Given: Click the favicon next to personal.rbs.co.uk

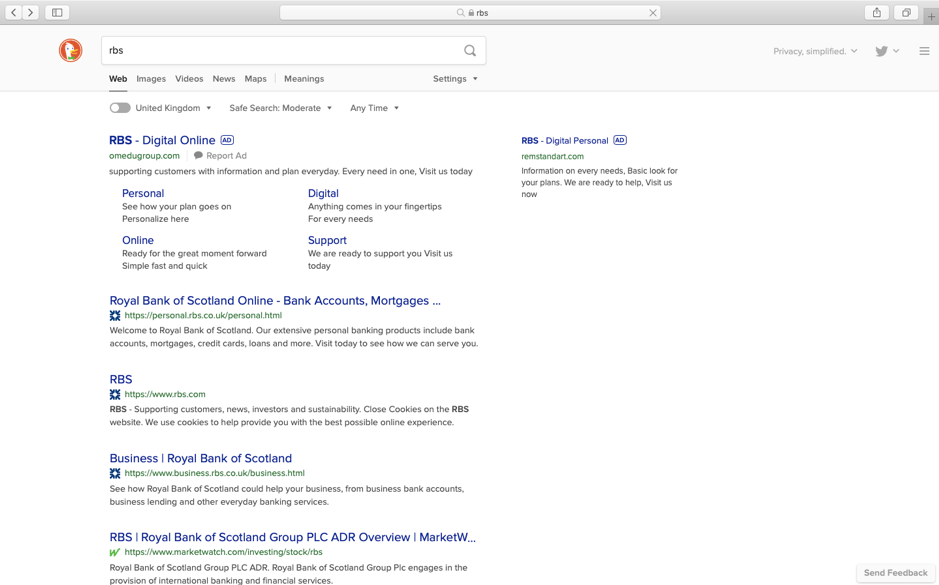Looking at the screenshot, I should tap(115, 316).
